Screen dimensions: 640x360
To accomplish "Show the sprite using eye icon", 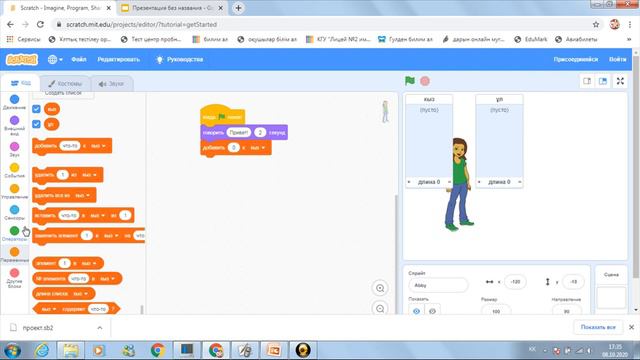I will [416, 311].
